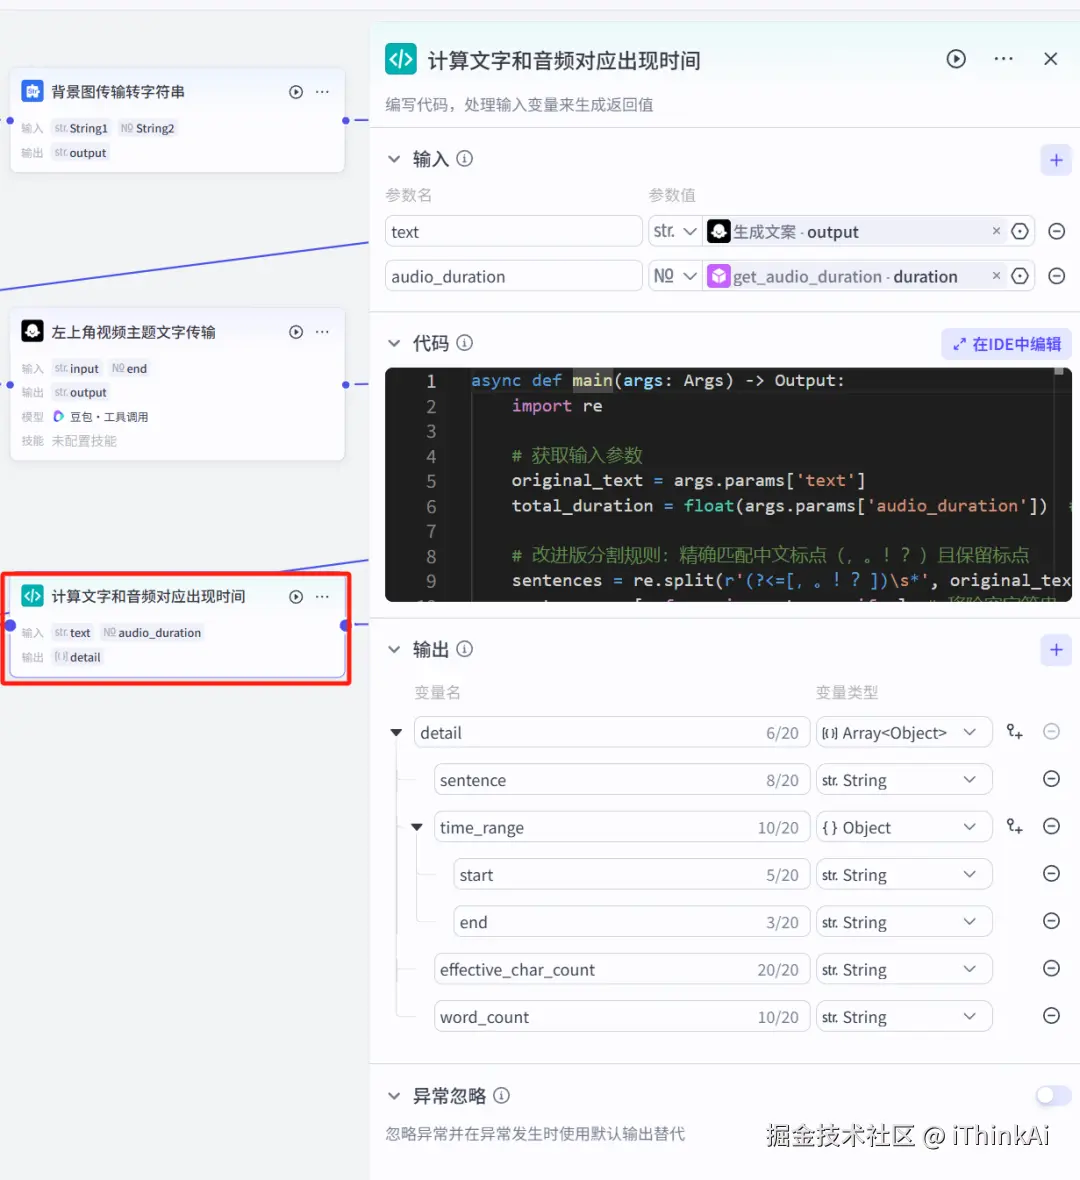The width and height of the screenshot is (1080, 1180).
Task: Add a new input parameter with the plus button
Action: point(1056,159)
